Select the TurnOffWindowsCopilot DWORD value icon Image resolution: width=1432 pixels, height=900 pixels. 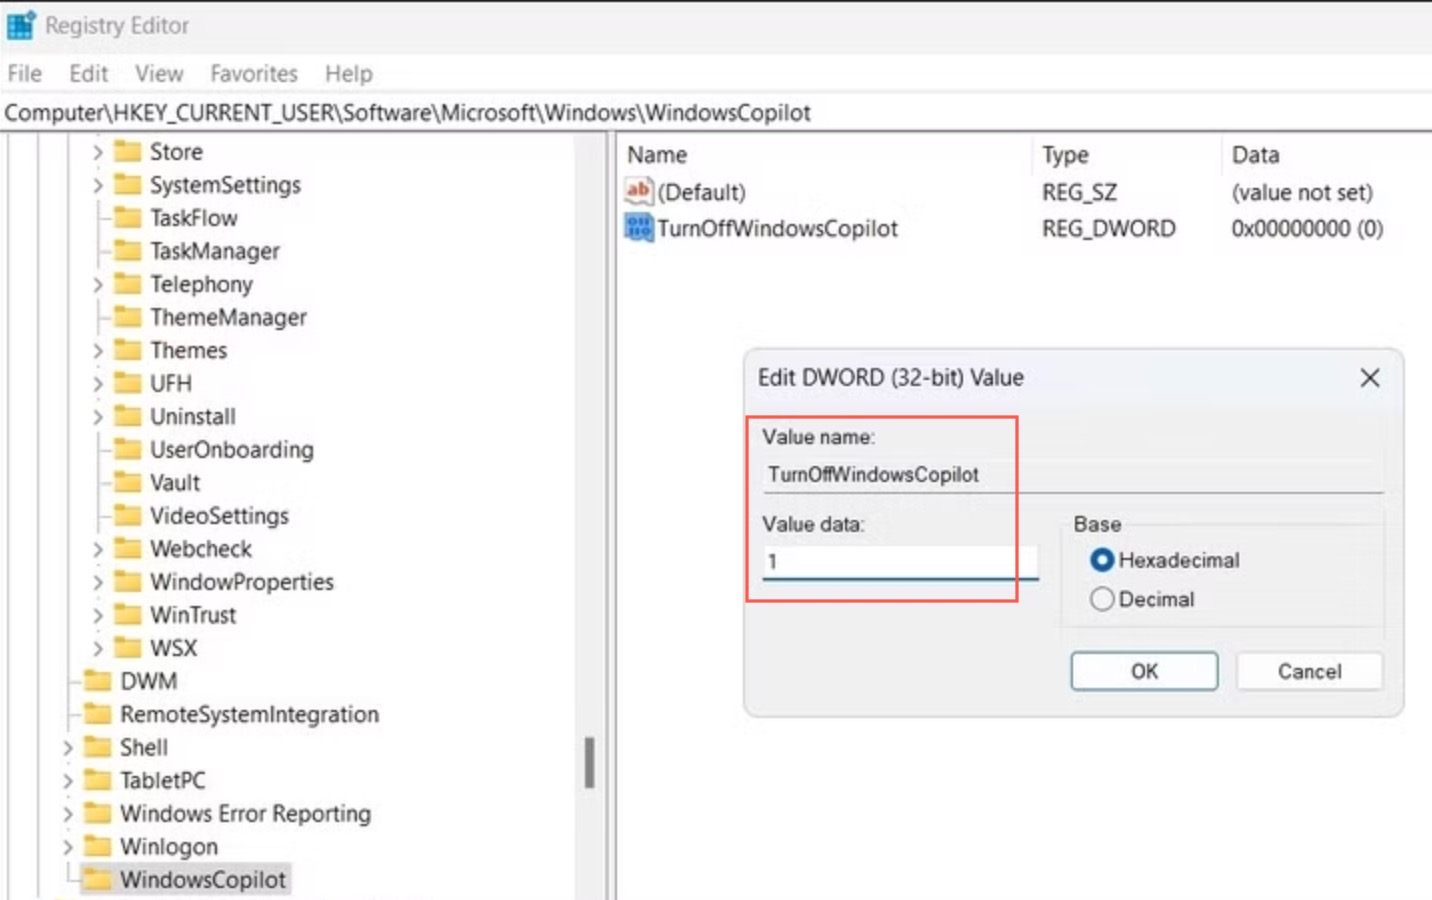coord(638,228)
